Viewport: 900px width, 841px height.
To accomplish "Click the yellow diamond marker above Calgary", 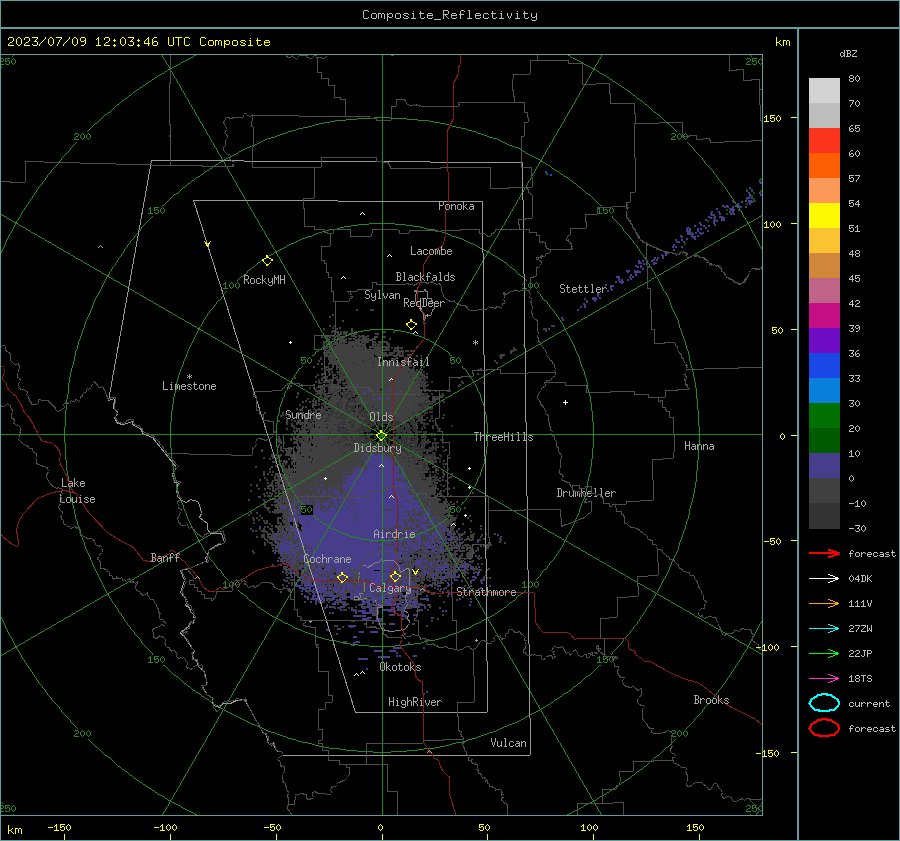I will pos(395,576).
